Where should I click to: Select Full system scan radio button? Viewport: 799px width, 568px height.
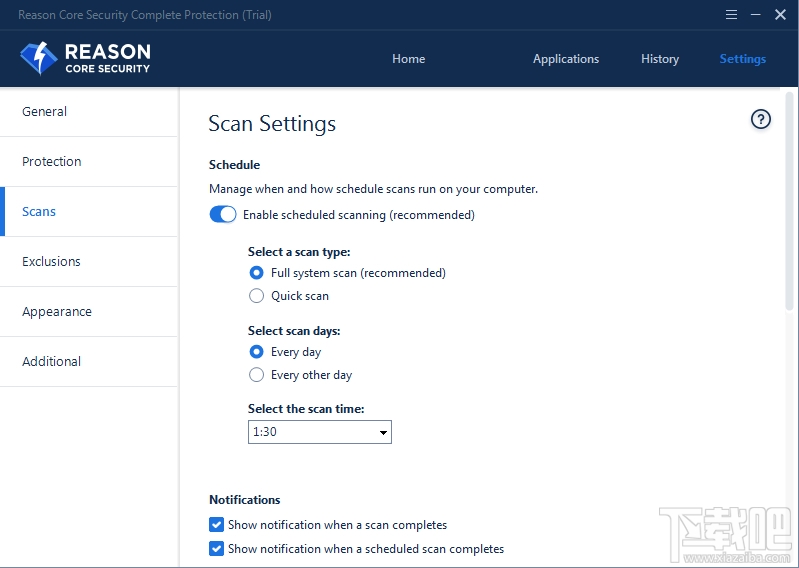pyautogui.click(x=256, y=273)
